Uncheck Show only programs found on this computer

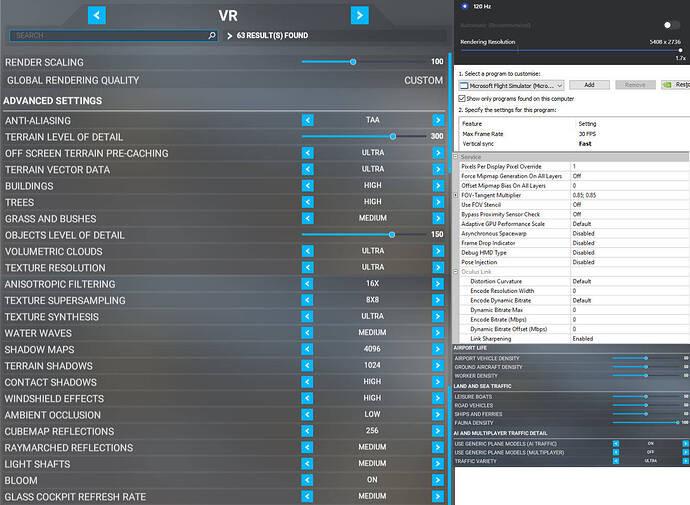(462, 99)
